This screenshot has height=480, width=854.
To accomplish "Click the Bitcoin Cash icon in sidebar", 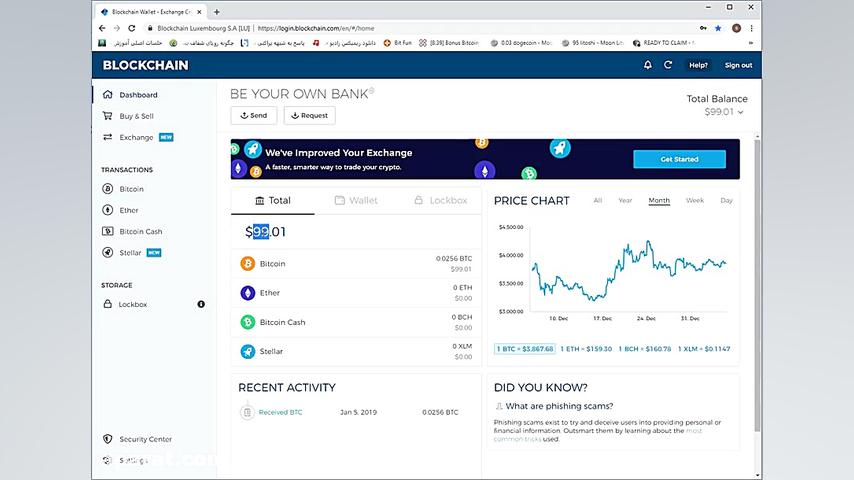I will pos(108,231).
